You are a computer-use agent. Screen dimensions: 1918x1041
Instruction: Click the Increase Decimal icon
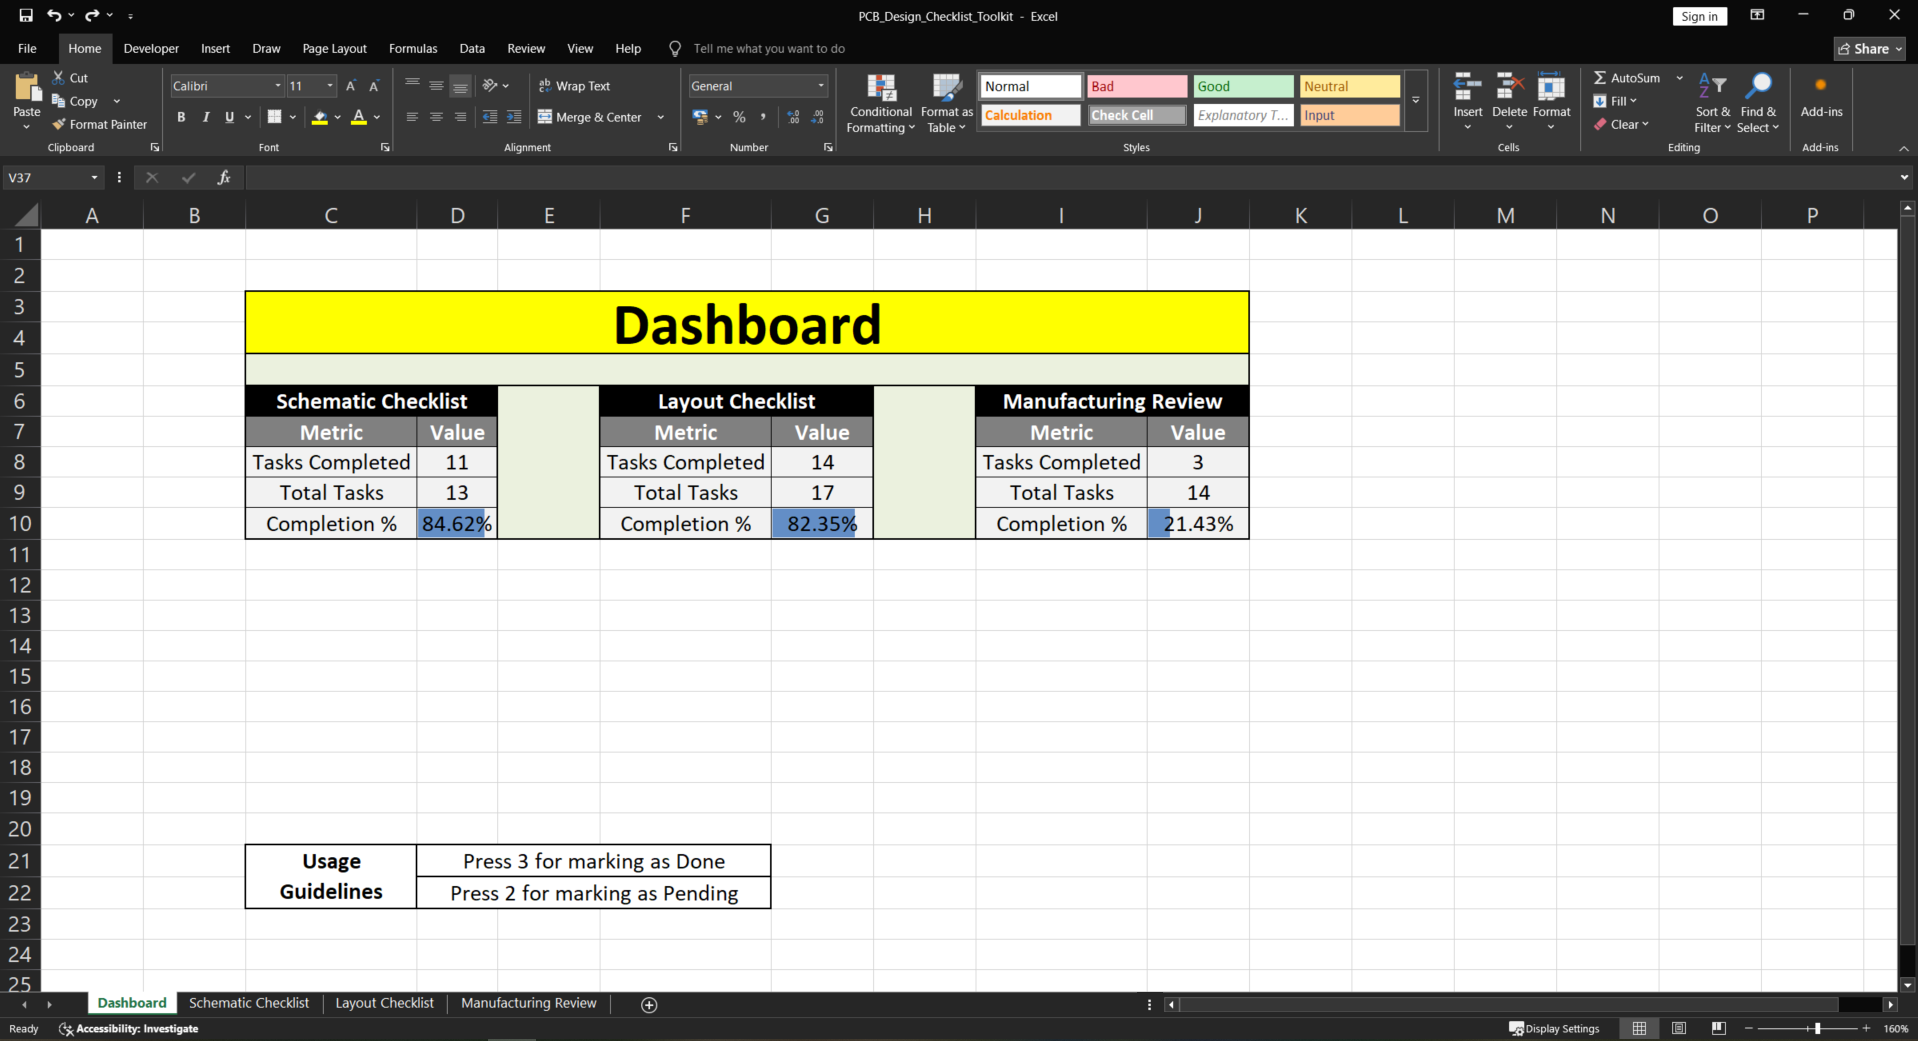(x=794, y=117)
